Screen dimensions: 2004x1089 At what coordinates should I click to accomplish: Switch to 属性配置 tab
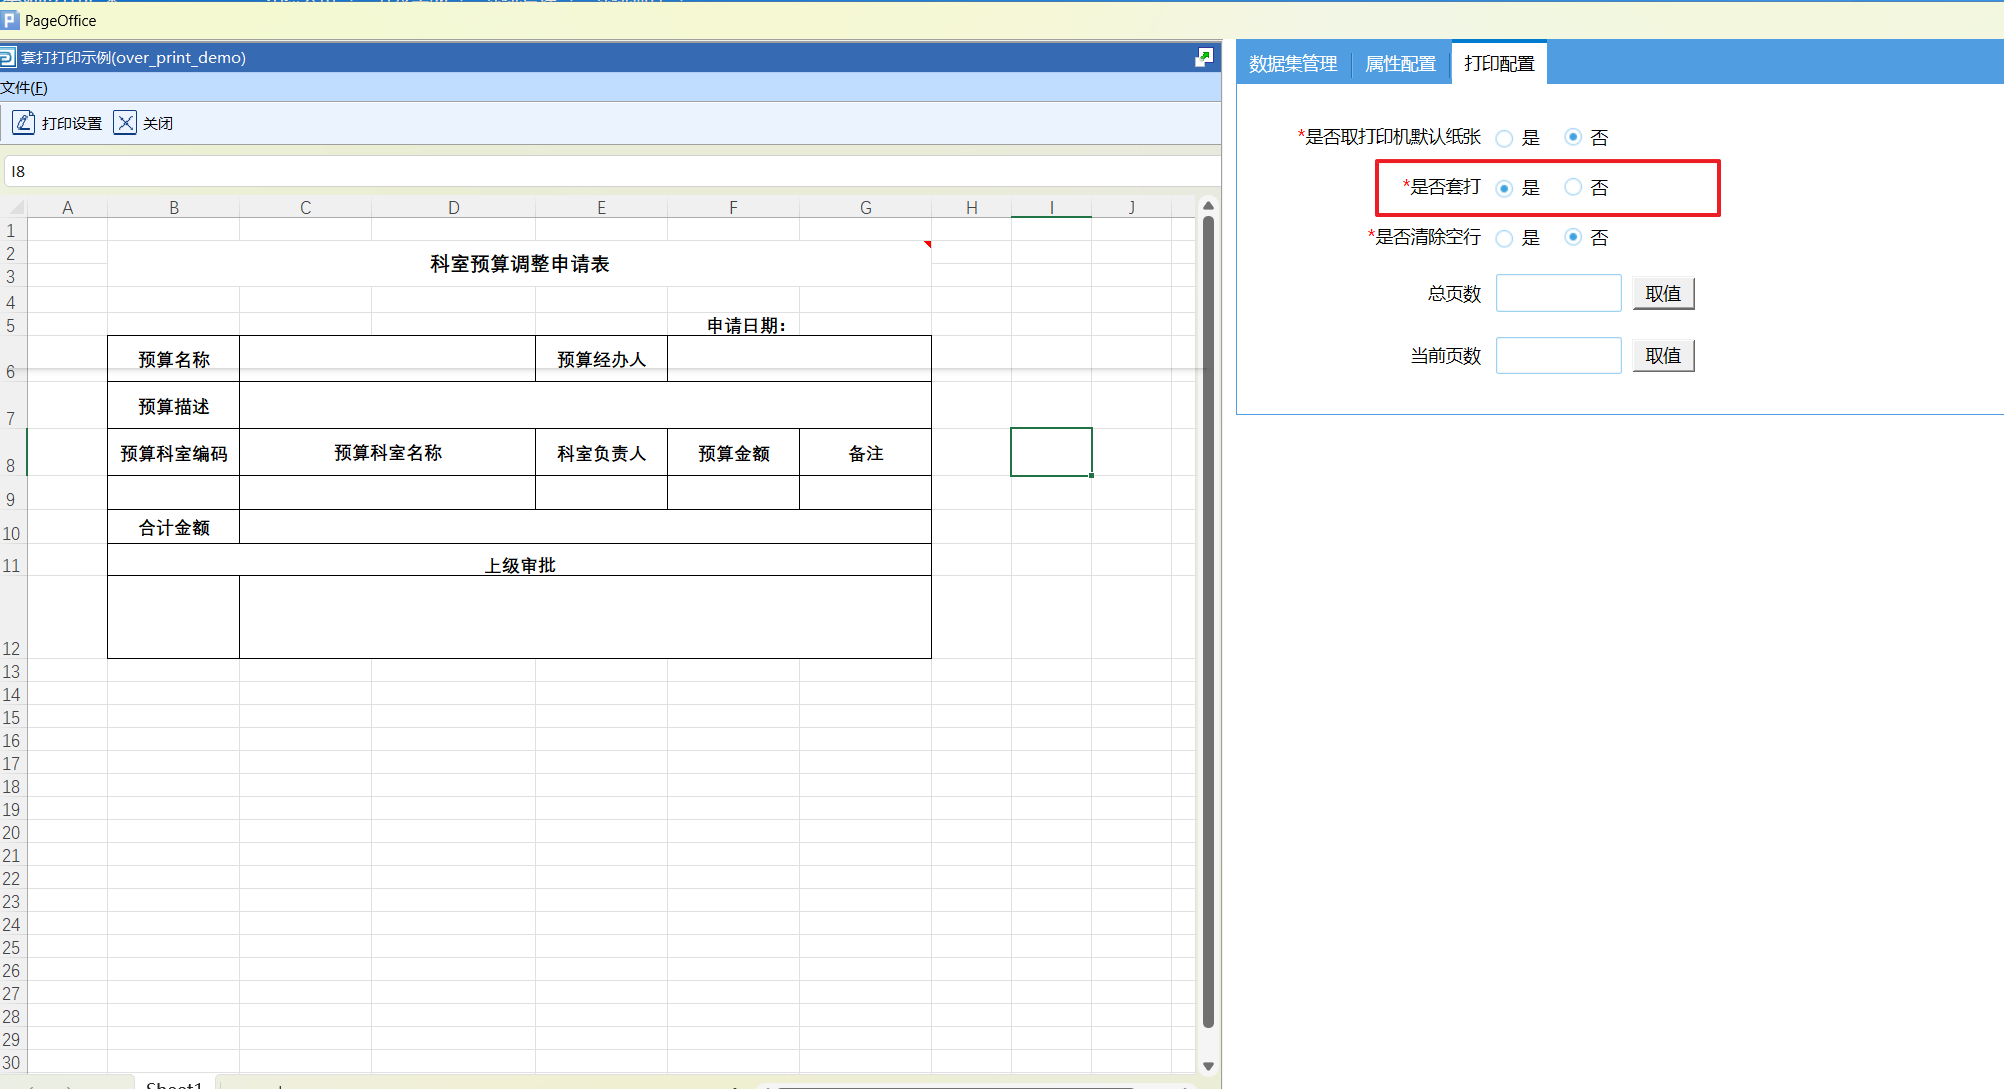click(x=1400, y=64)
